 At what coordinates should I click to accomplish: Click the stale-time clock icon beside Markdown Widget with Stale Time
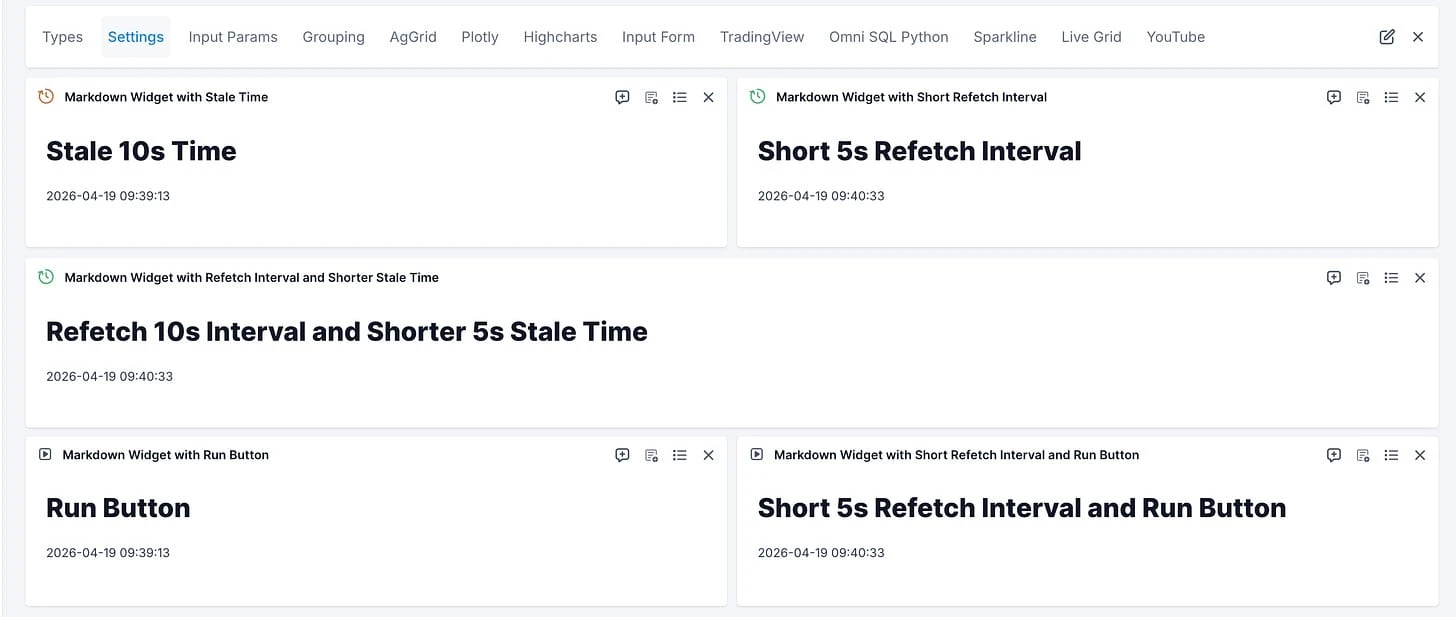tap(45, 97)
